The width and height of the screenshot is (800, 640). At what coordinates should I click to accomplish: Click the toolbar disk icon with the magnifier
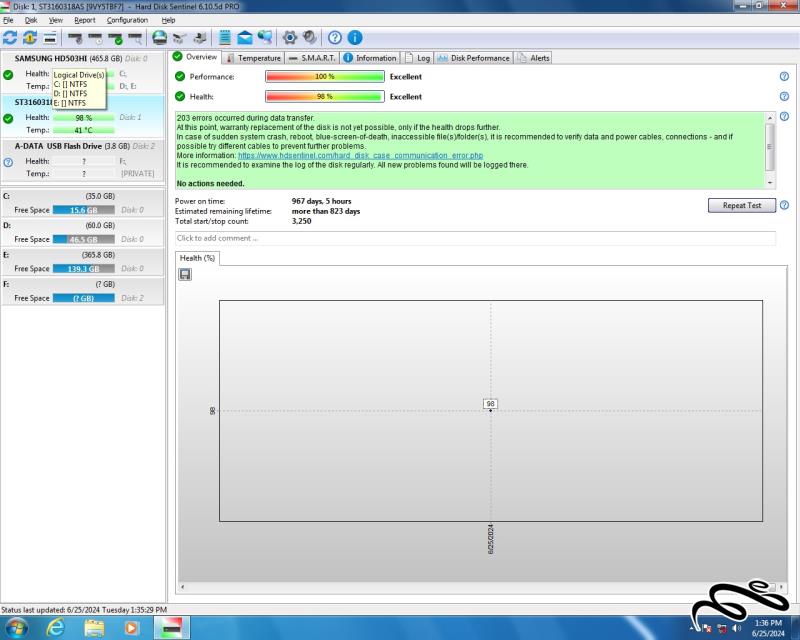click(135, 38)
